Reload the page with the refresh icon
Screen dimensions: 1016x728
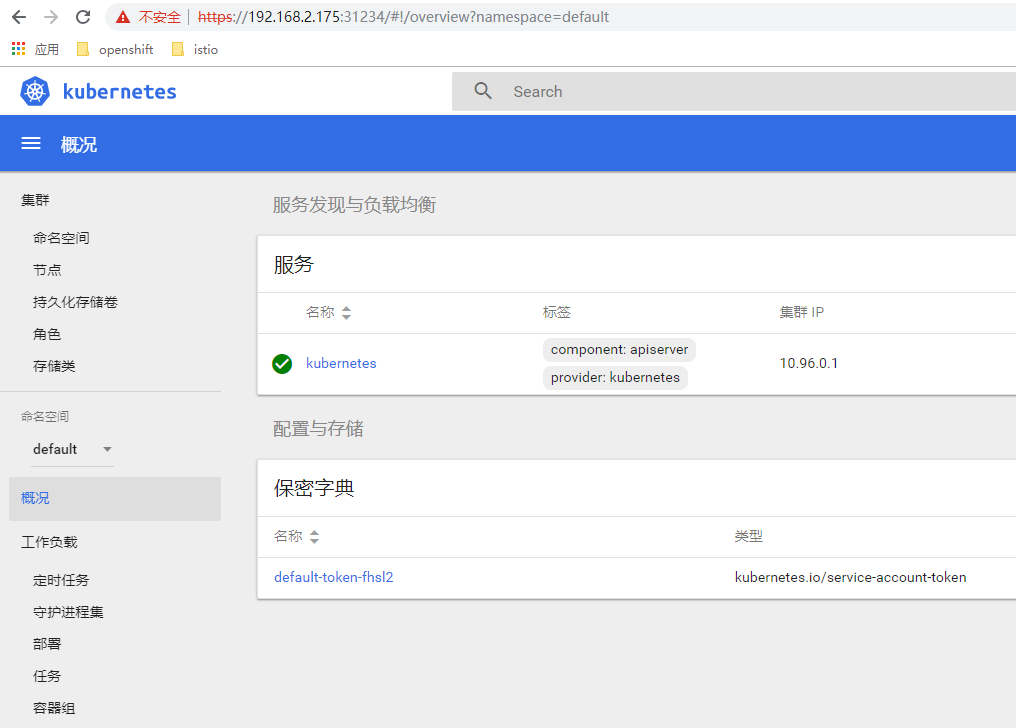point(83,17)
